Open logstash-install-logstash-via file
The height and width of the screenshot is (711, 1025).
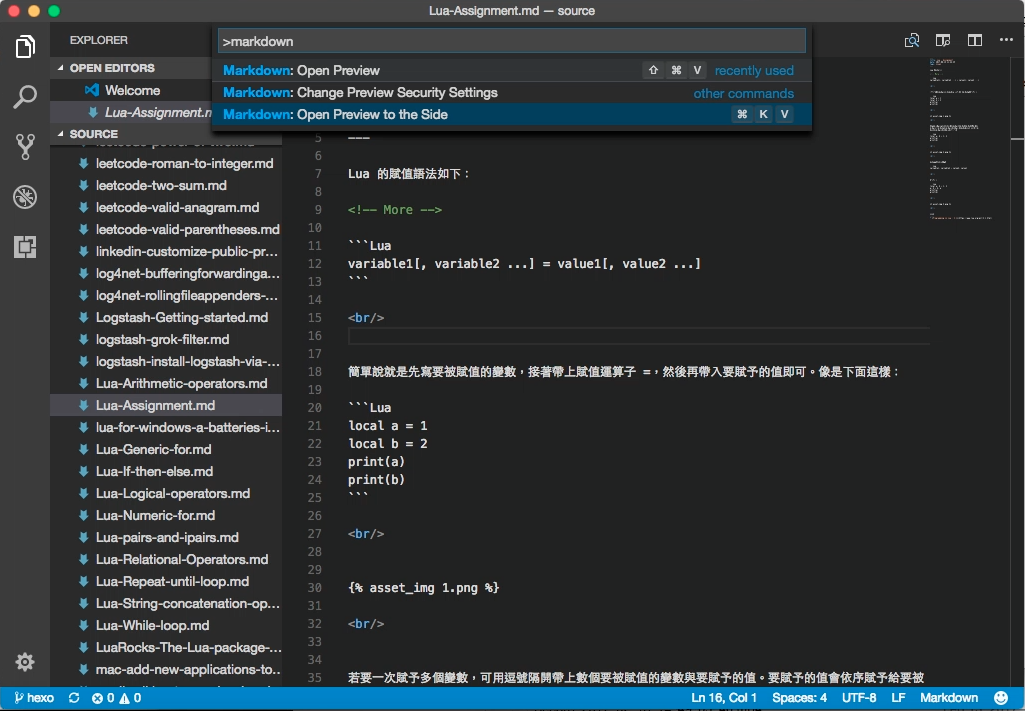[x=166, y=361]
